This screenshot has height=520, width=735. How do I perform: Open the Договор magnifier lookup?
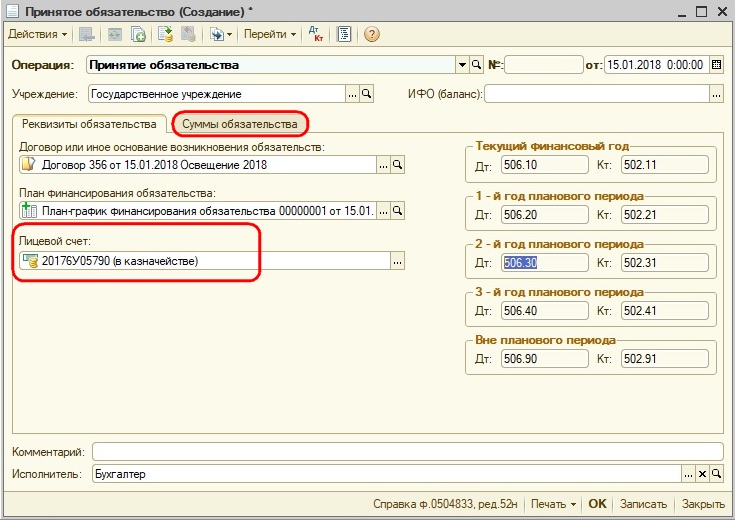pyautogui.click(x=398, y=165)
